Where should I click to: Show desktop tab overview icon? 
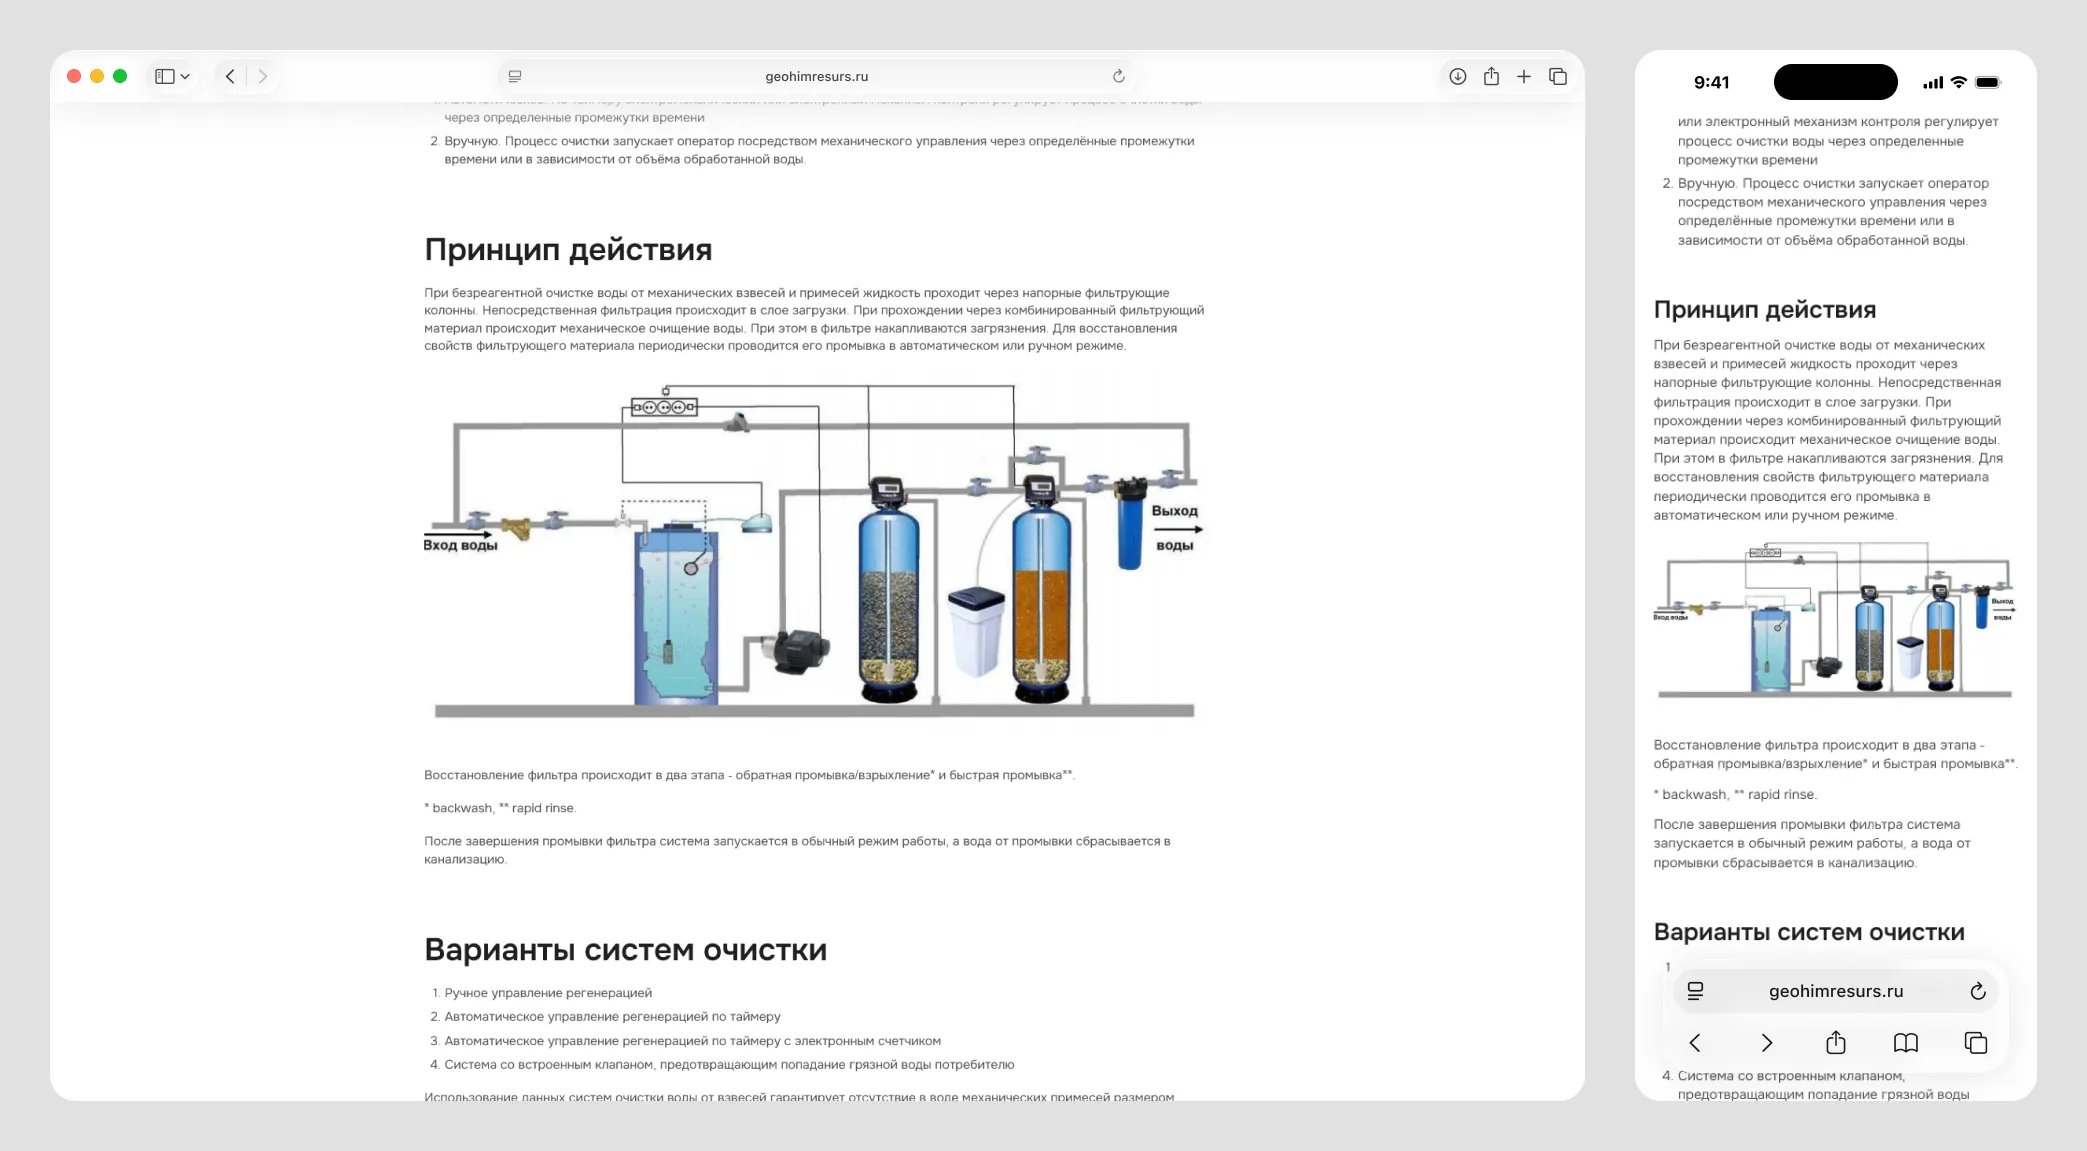(x=1558, y=76)
